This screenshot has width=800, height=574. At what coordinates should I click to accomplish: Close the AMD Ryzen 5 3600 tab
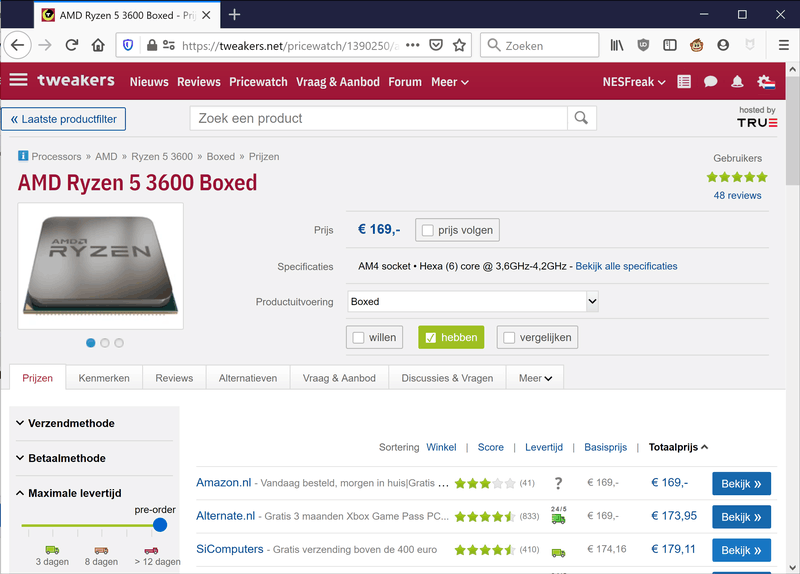click(x=206, y=15)
